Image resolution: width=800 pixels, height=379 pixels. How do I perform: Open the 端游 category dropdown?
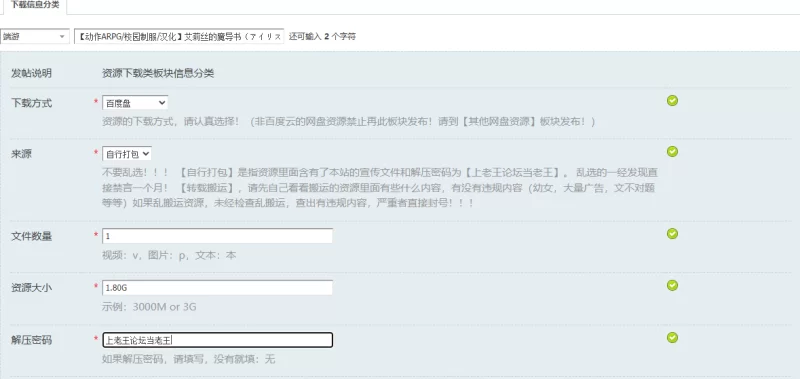[x=35, y=36]
